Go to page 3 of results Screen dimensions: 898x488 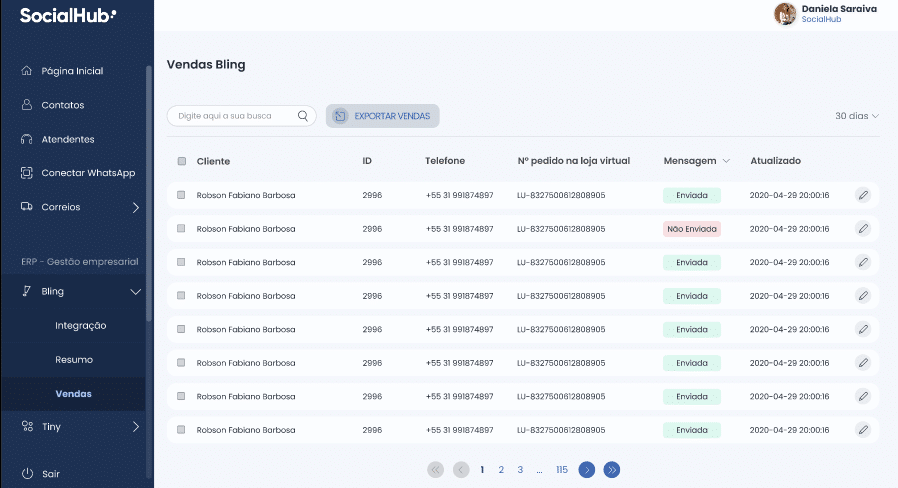520,469
